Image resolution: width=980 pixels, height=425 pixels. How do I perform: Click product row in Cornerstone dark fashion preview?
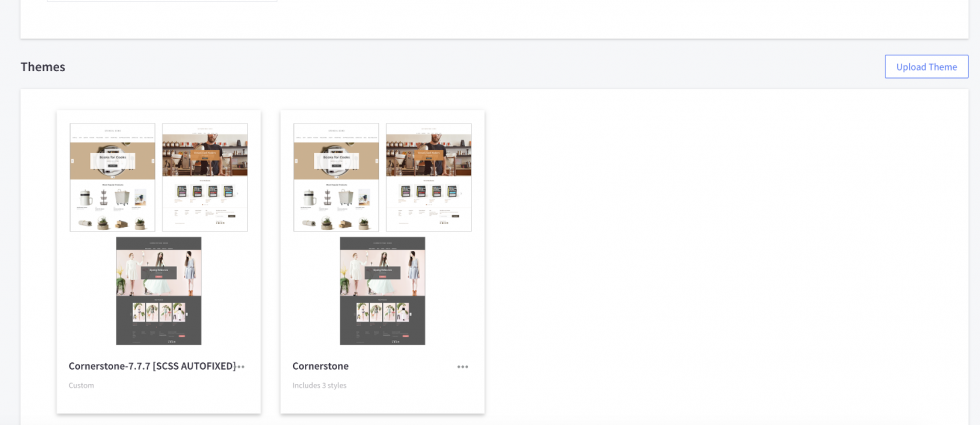click(x=383, y=312)
